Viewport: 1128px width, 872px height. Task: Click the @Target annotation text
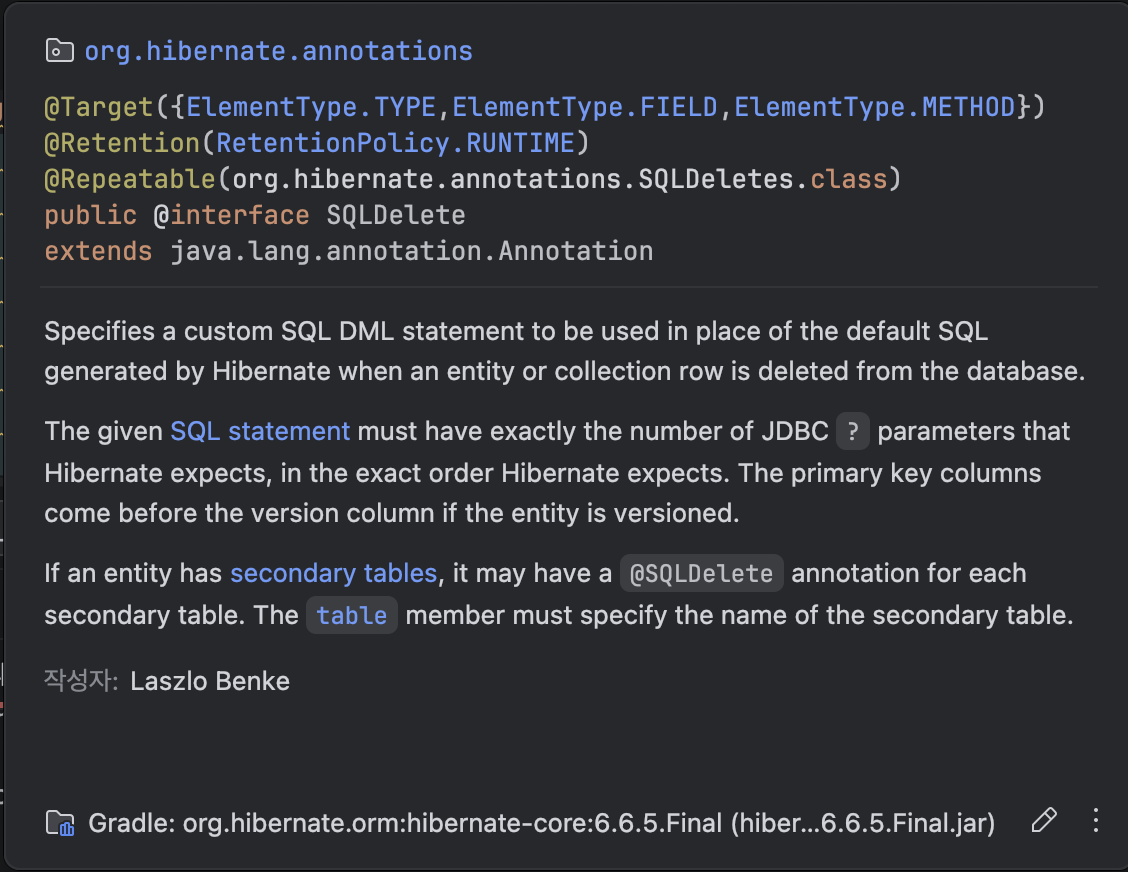[x=99, y=107]
